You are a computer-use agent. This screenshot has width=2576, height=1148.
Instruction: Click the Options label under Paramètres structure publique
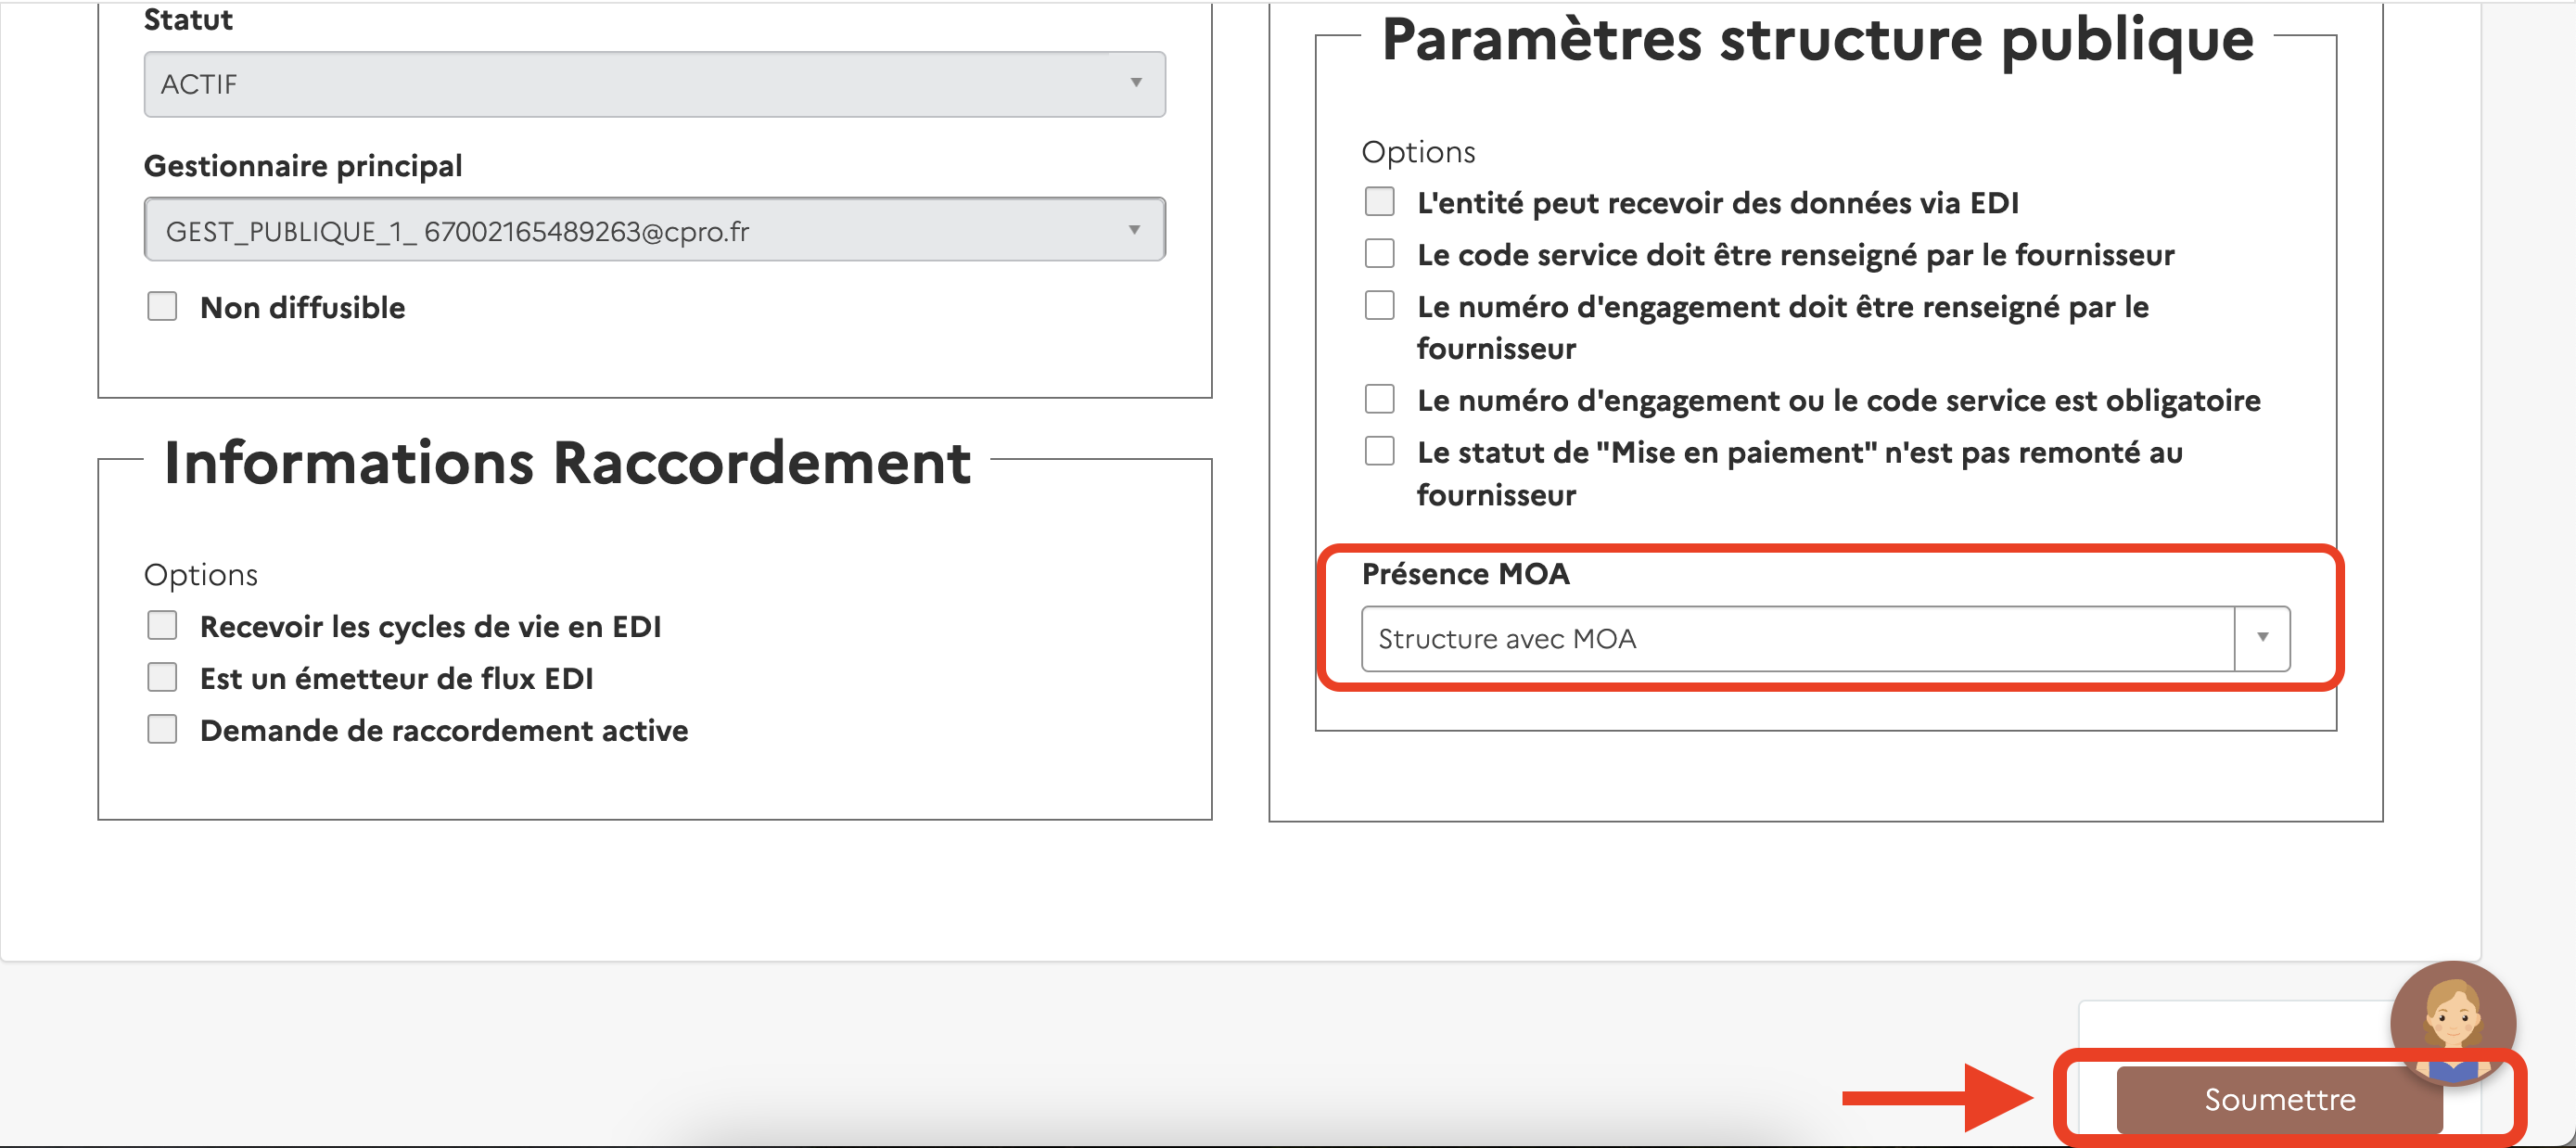click(1418, 152)
